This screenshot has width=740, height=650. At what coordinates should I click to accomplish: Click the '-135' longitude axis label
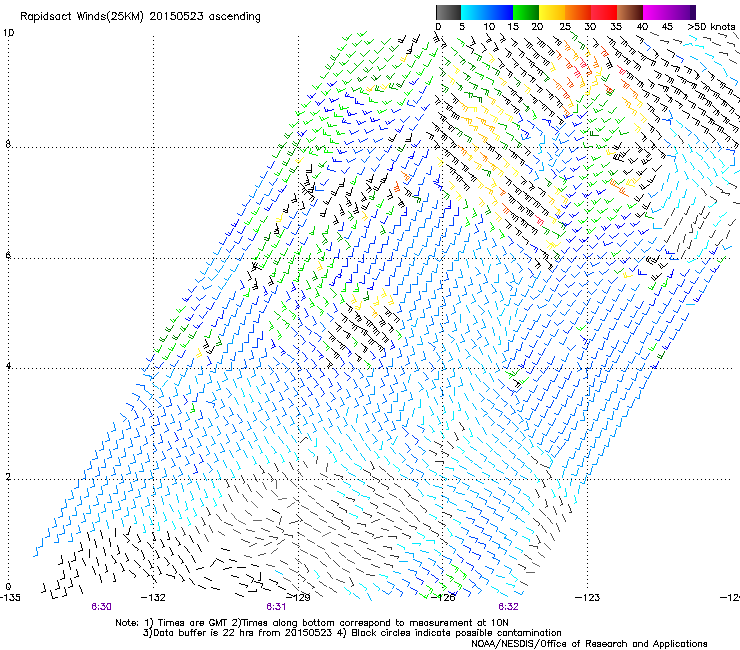tap(10, 598)
